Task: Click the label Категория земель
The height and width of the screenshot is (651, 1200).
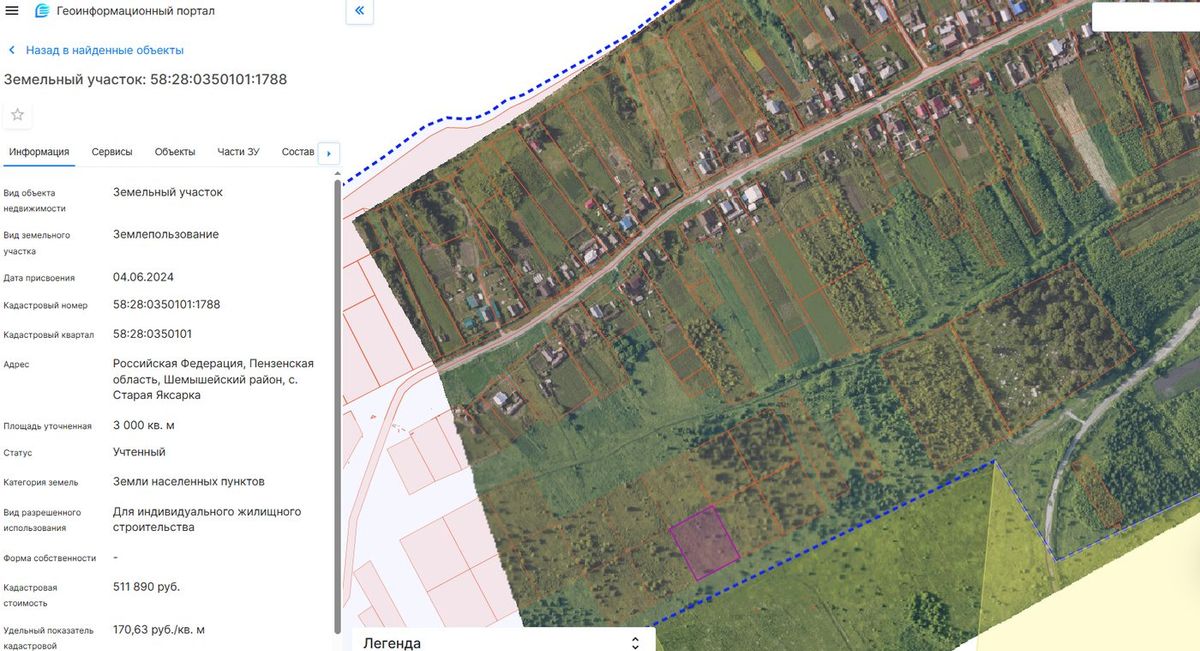Action: pos(41,482)
